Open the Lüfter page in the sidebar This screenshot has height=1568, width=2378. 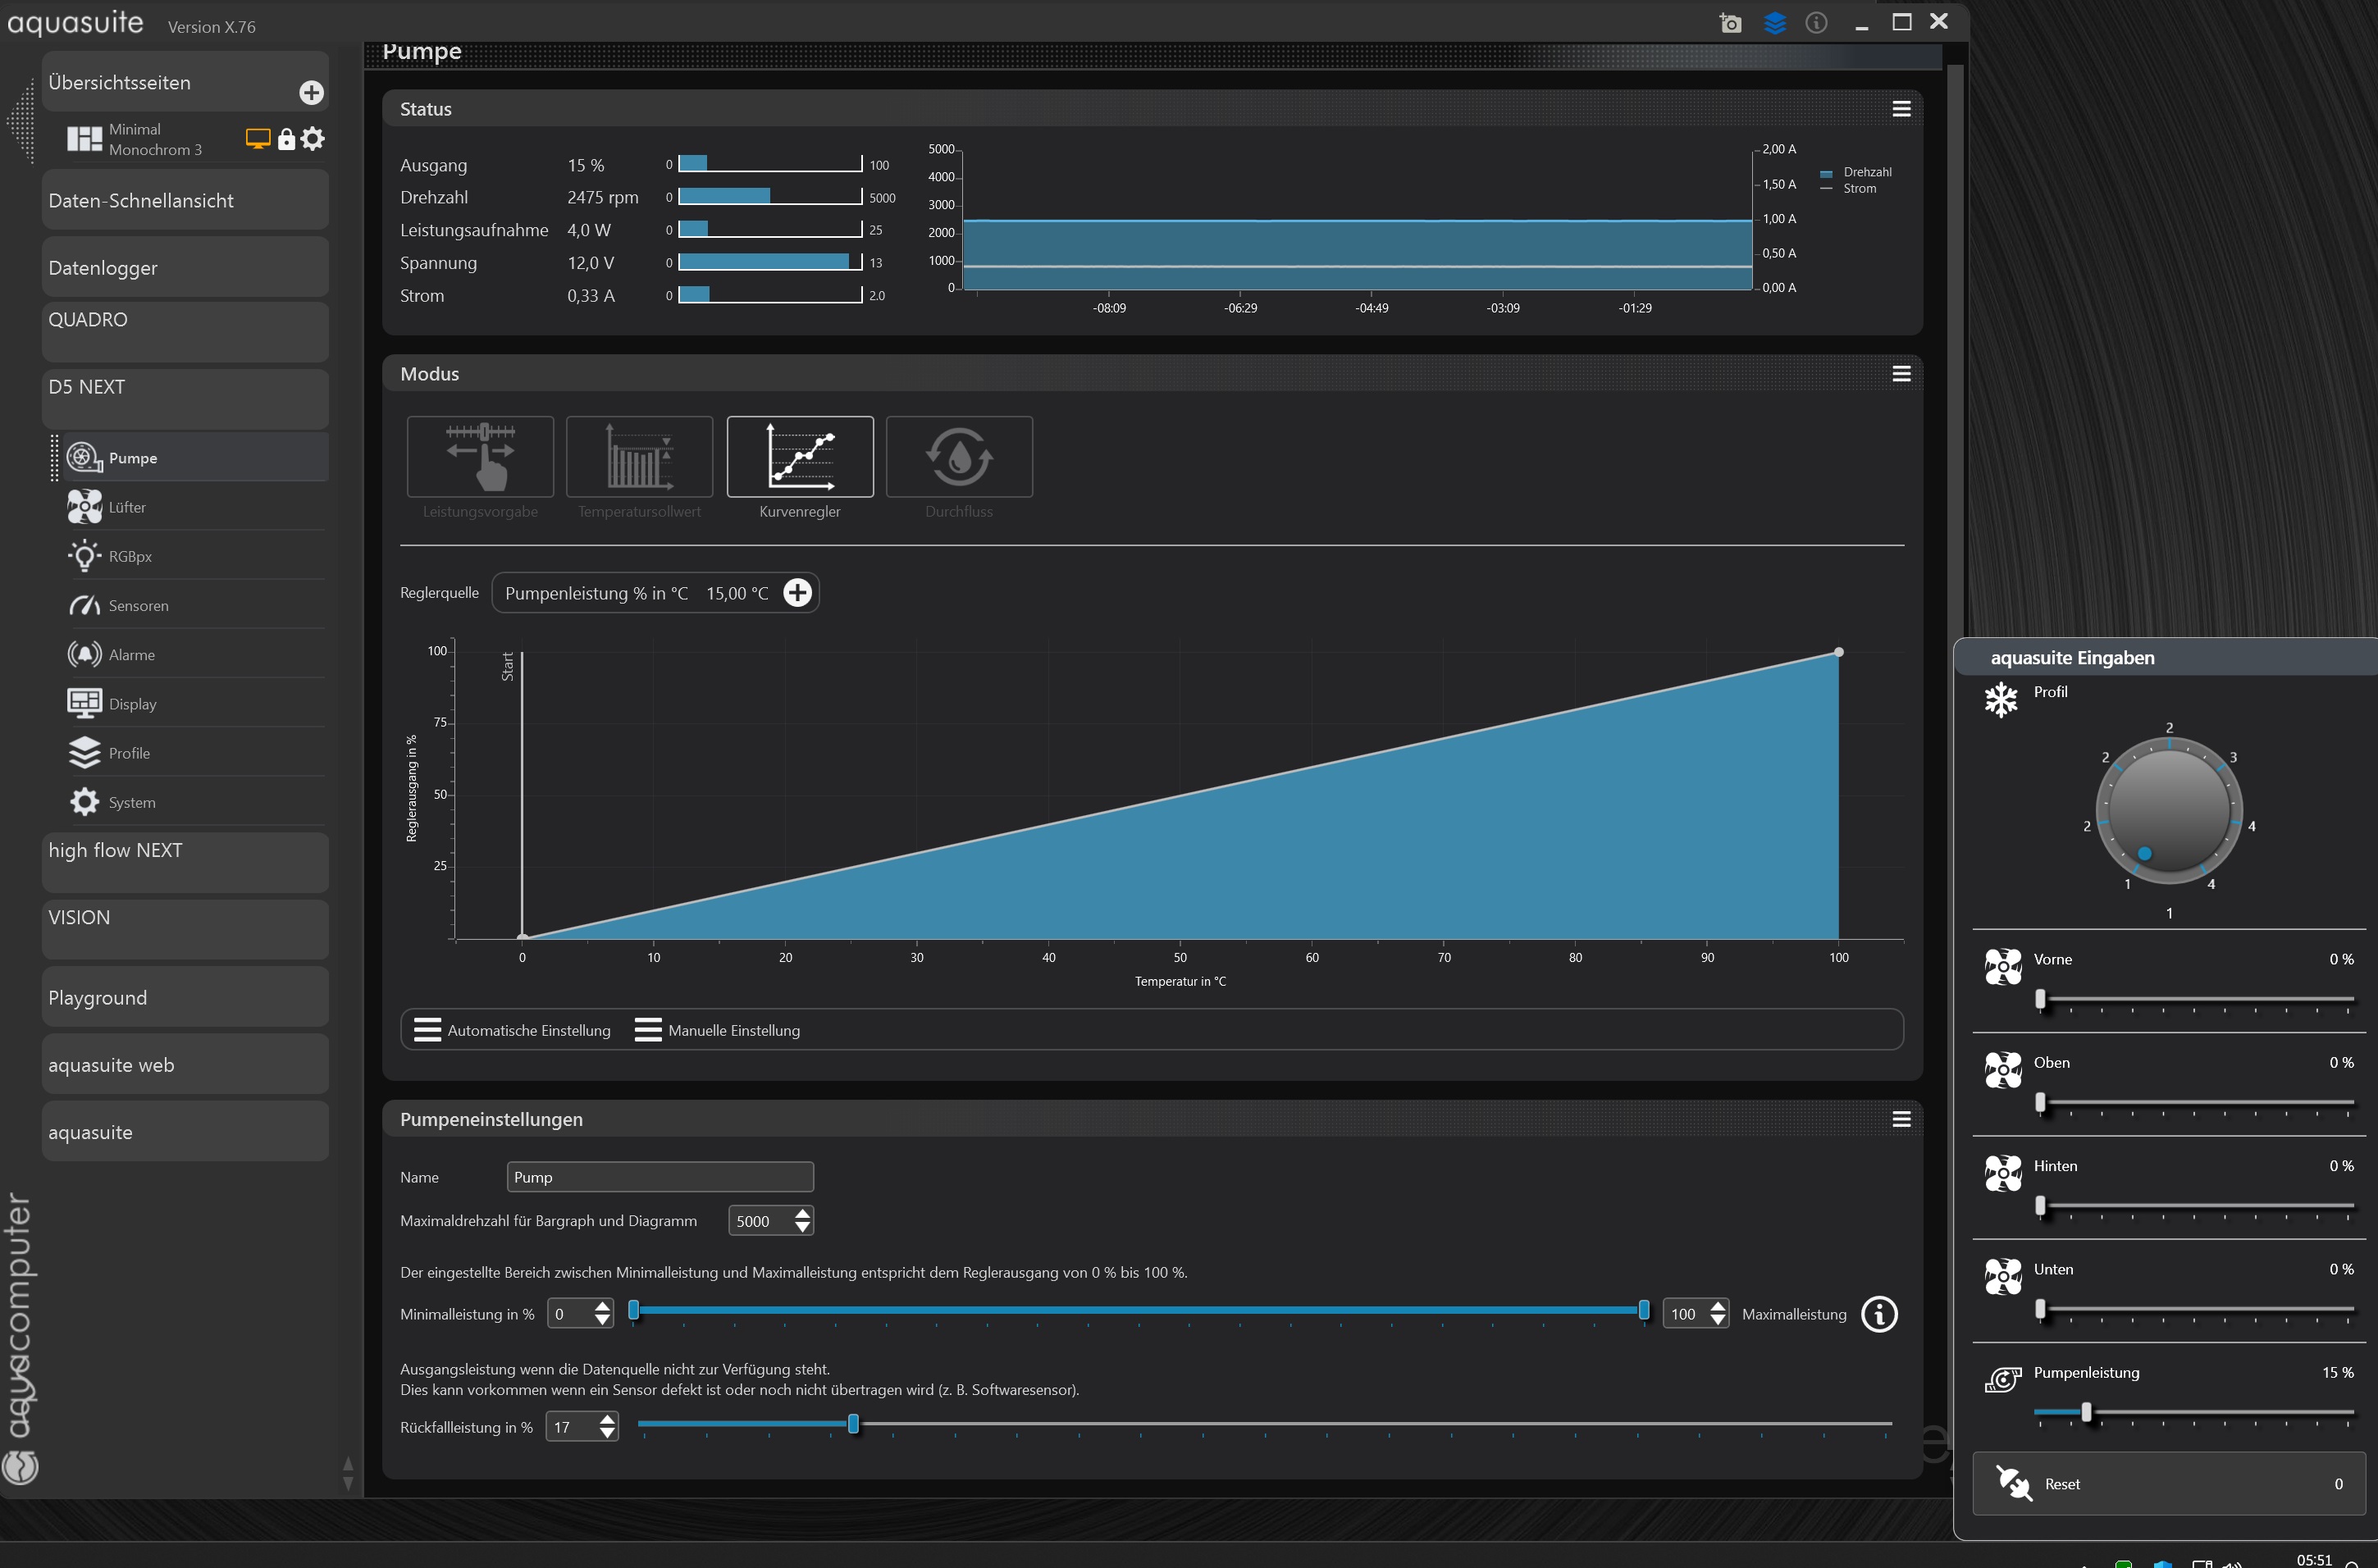(x=127, y=507)
